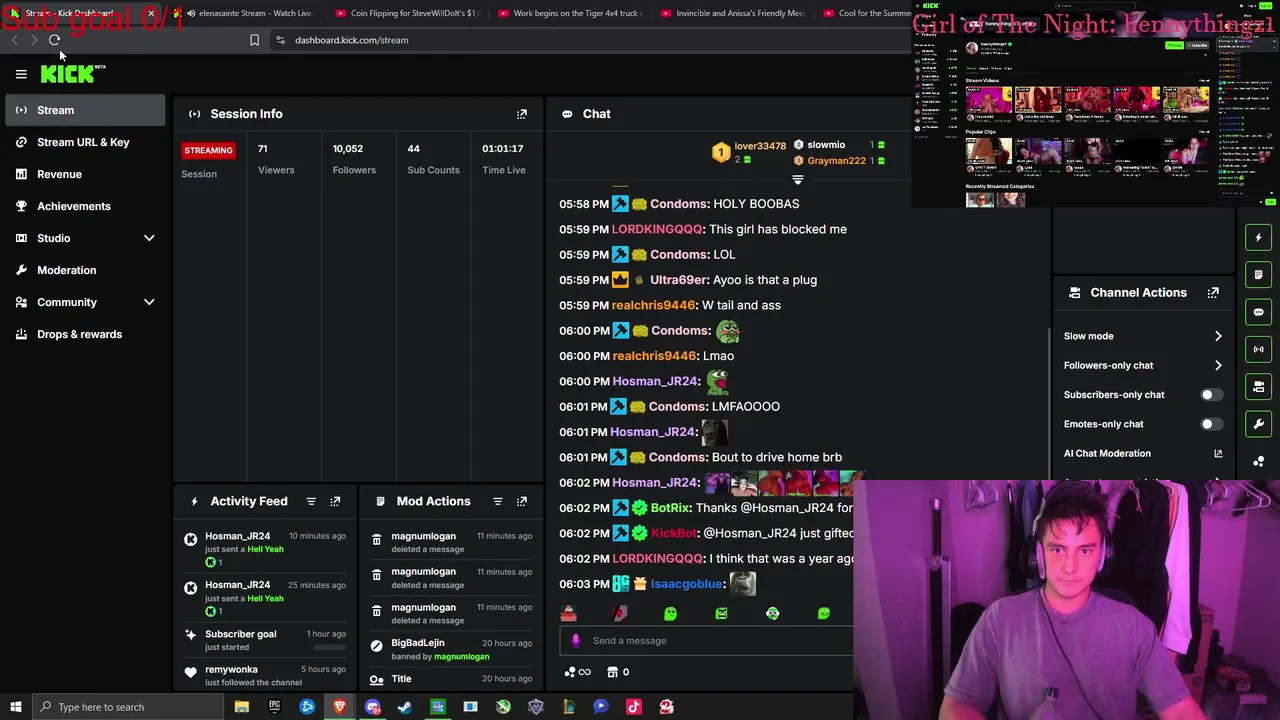Select the remywonka followed activity entry
This screenshot has height=720, width=1280.
click(265, 676)
